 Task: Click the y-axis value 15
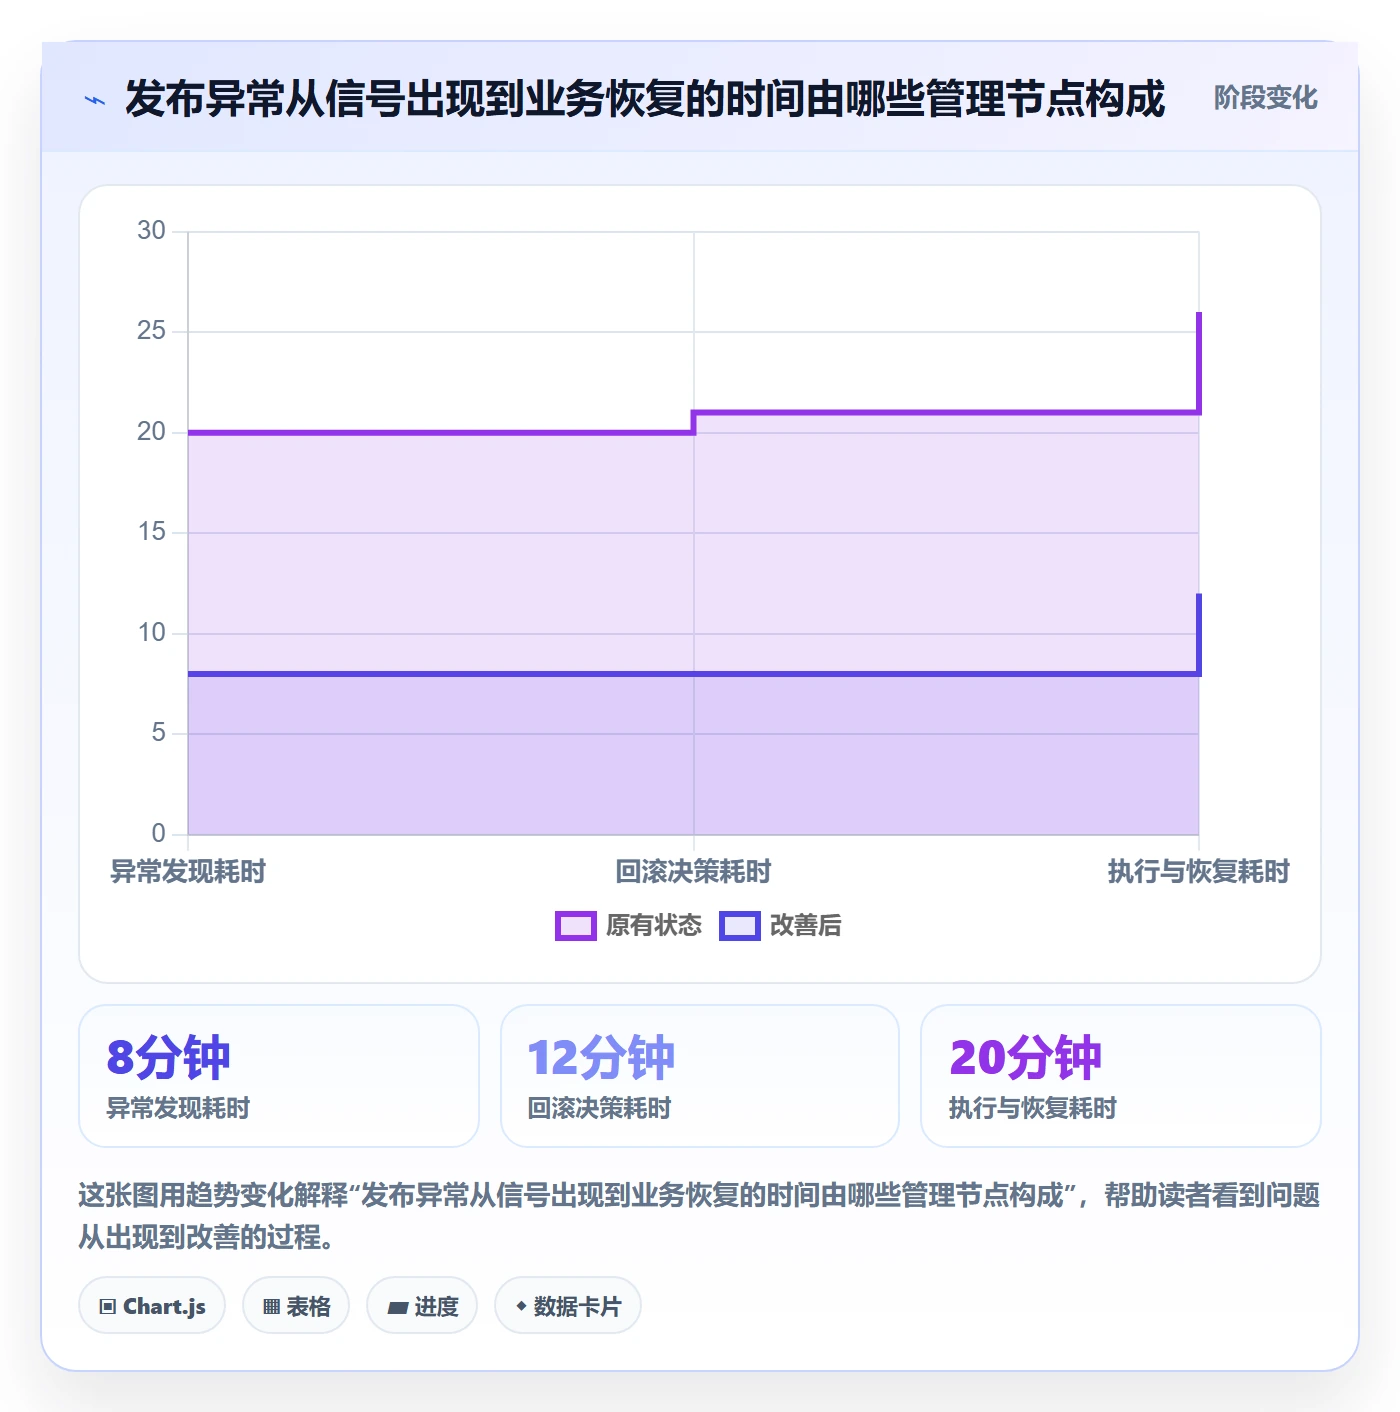click(151, 532)
